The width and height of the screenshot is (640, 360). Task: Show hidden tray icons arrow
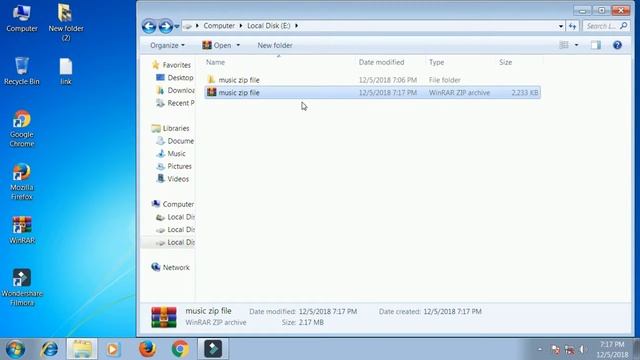click(x=540, y=349)
